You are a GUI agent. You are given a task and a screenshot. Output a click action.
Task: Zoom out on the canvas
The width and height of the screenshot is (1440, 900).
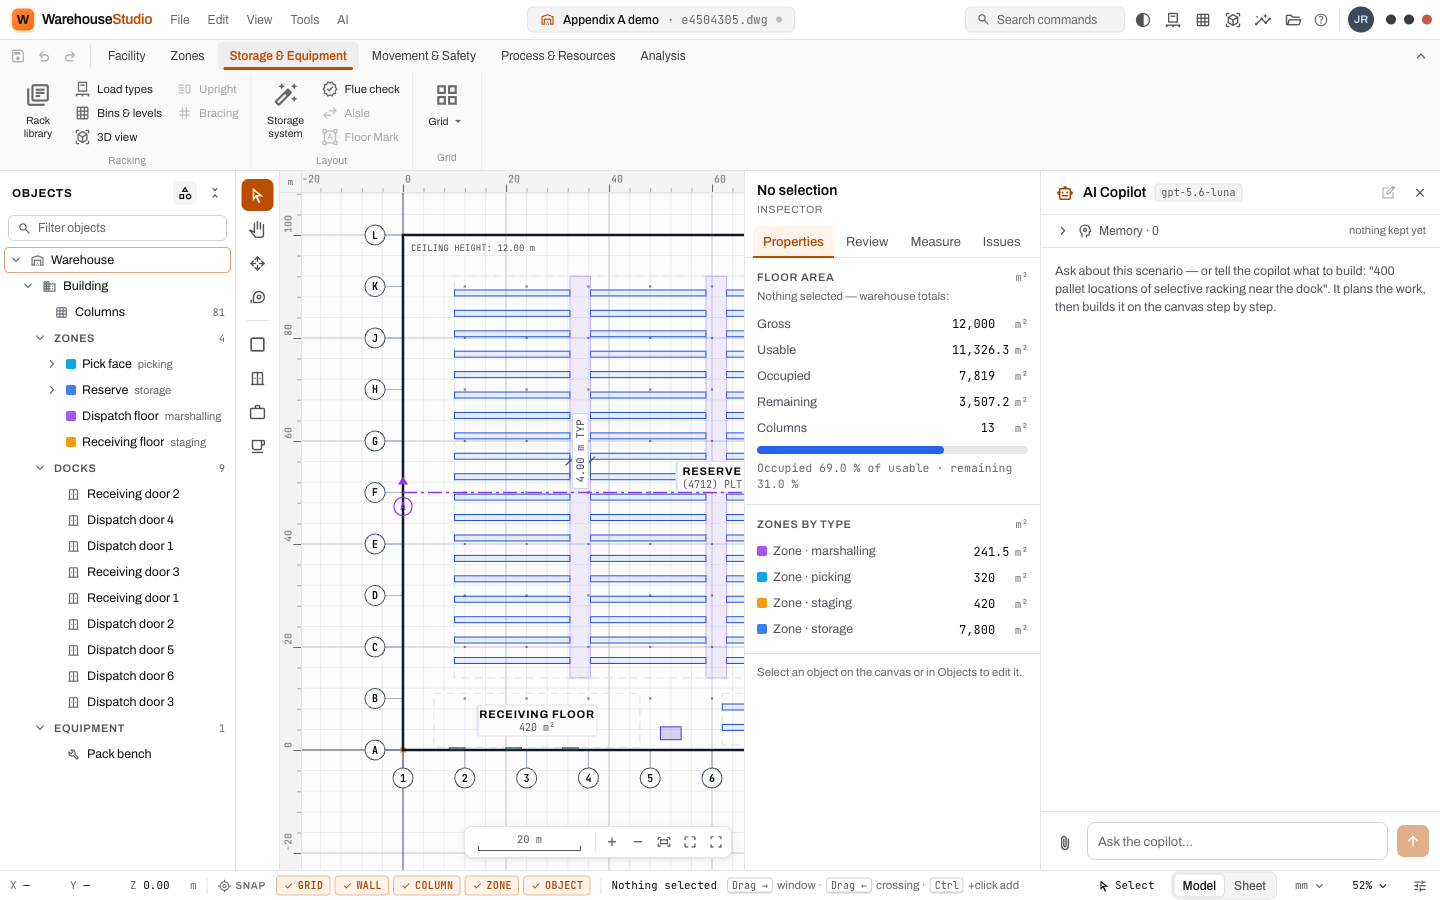click(x=638, y=842)
